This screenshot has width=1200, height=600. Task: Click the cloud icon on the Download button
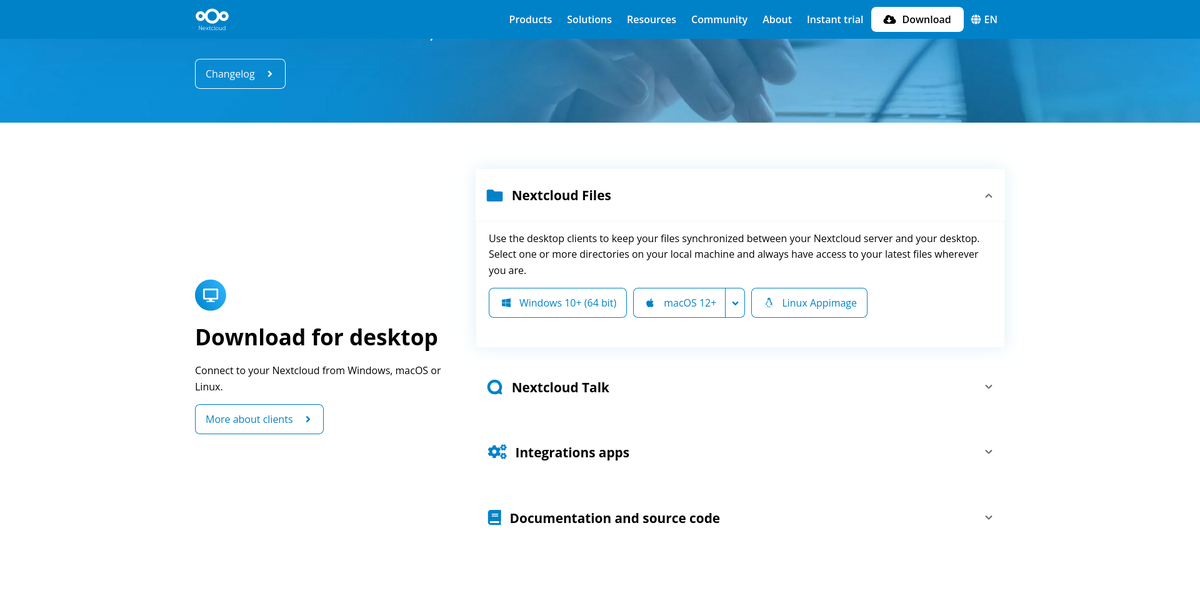[x=889, y=18]
